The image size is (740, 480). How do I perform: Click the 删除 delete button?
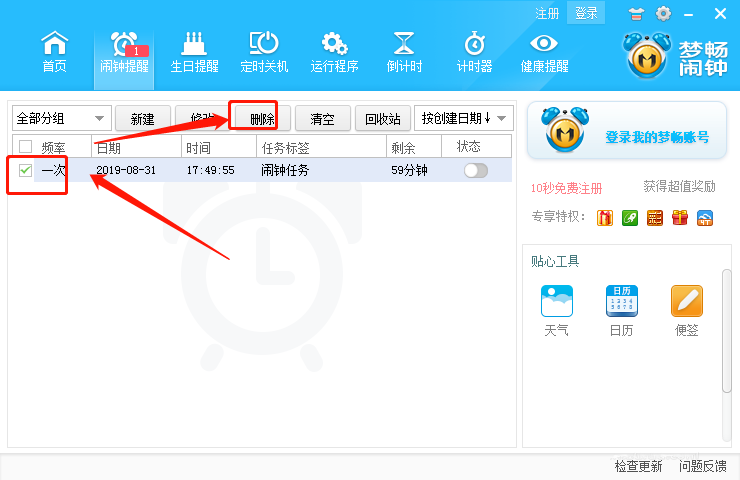(x=262, y=118)
